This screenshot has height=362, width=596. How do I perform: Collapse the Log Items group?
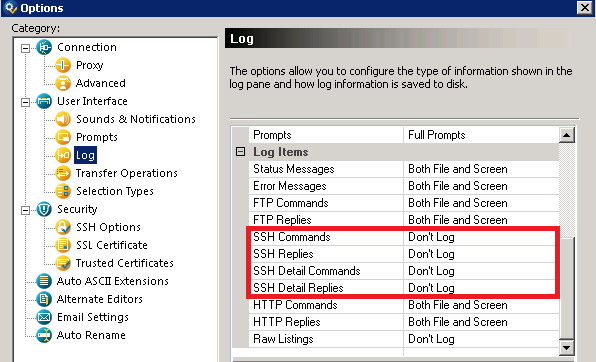click(x=240, y=152)
